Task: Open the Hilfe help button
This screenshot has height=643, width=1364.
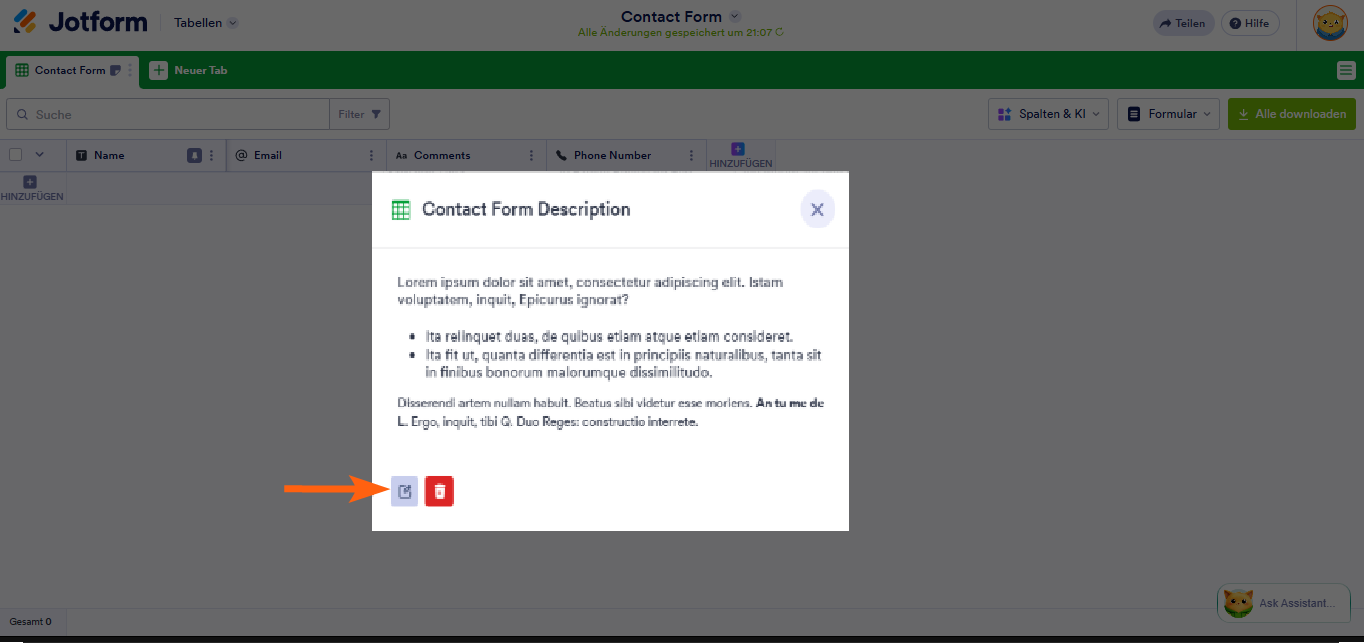Action: click(1250, 23)
